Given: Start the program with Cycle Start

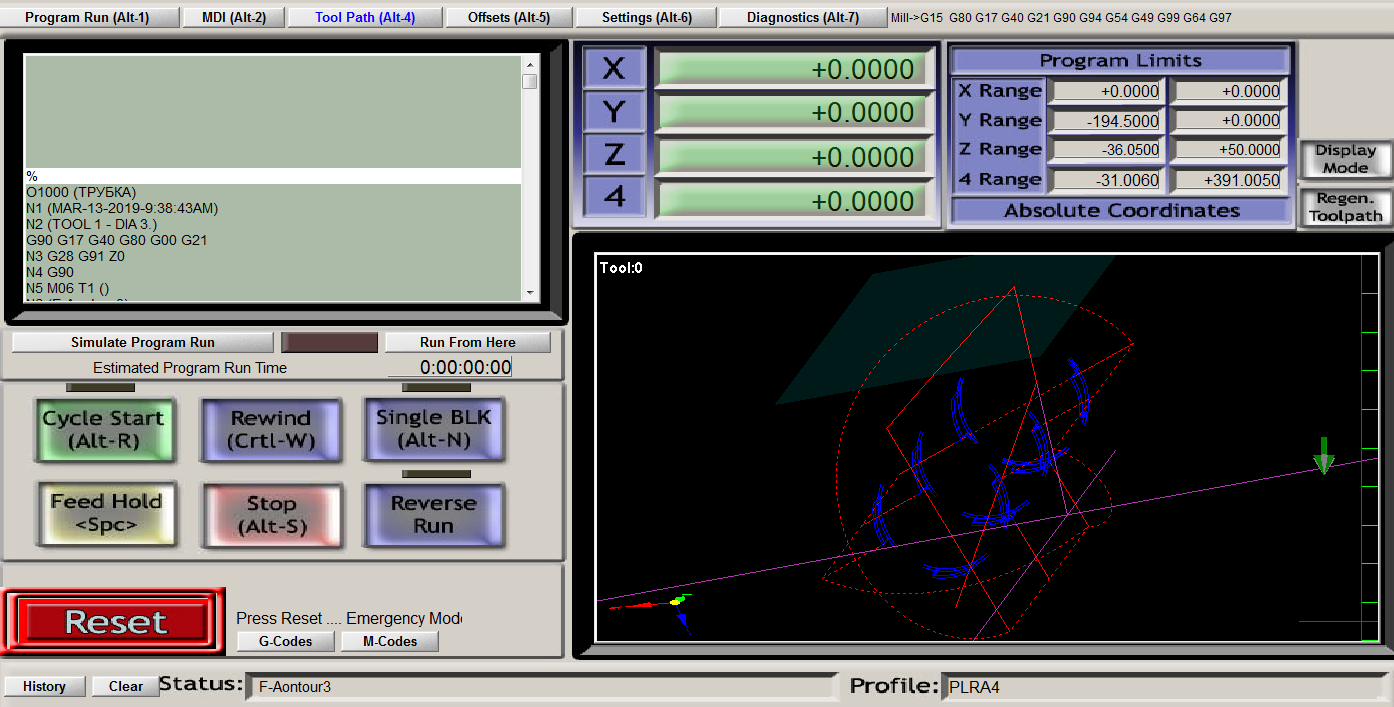Looking at the screenshot, I should (104, 430).
